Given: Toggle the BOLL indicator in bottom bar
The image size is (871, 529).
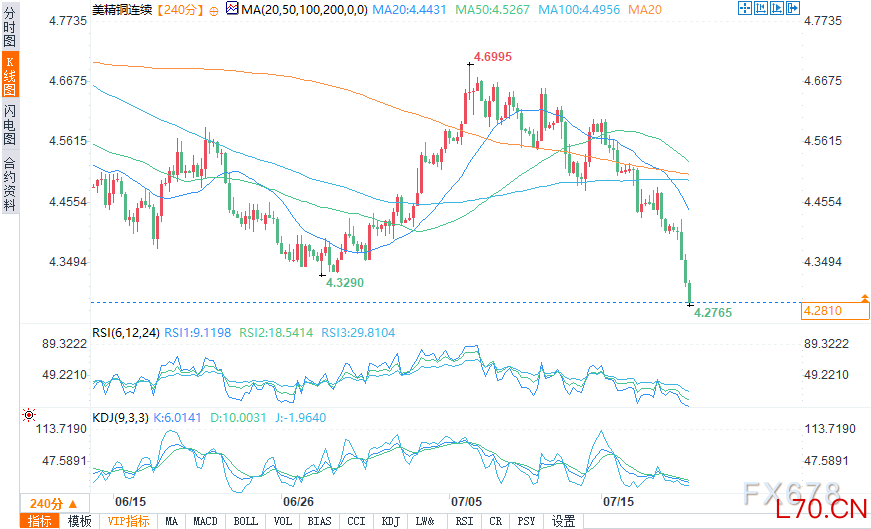Looking at the screenshot, I should pos(244,521).
